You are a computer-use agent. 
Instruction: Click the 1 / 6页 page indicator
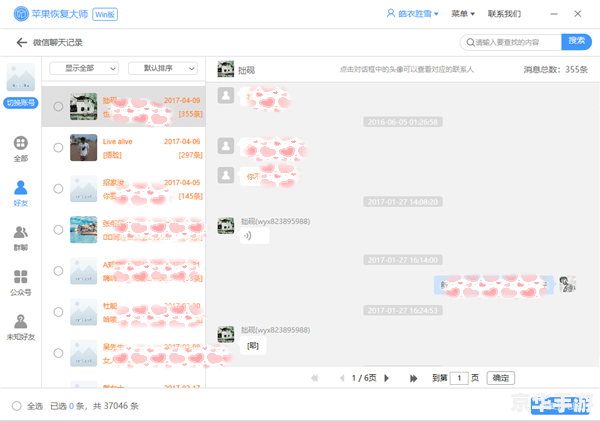coord(364,378)
